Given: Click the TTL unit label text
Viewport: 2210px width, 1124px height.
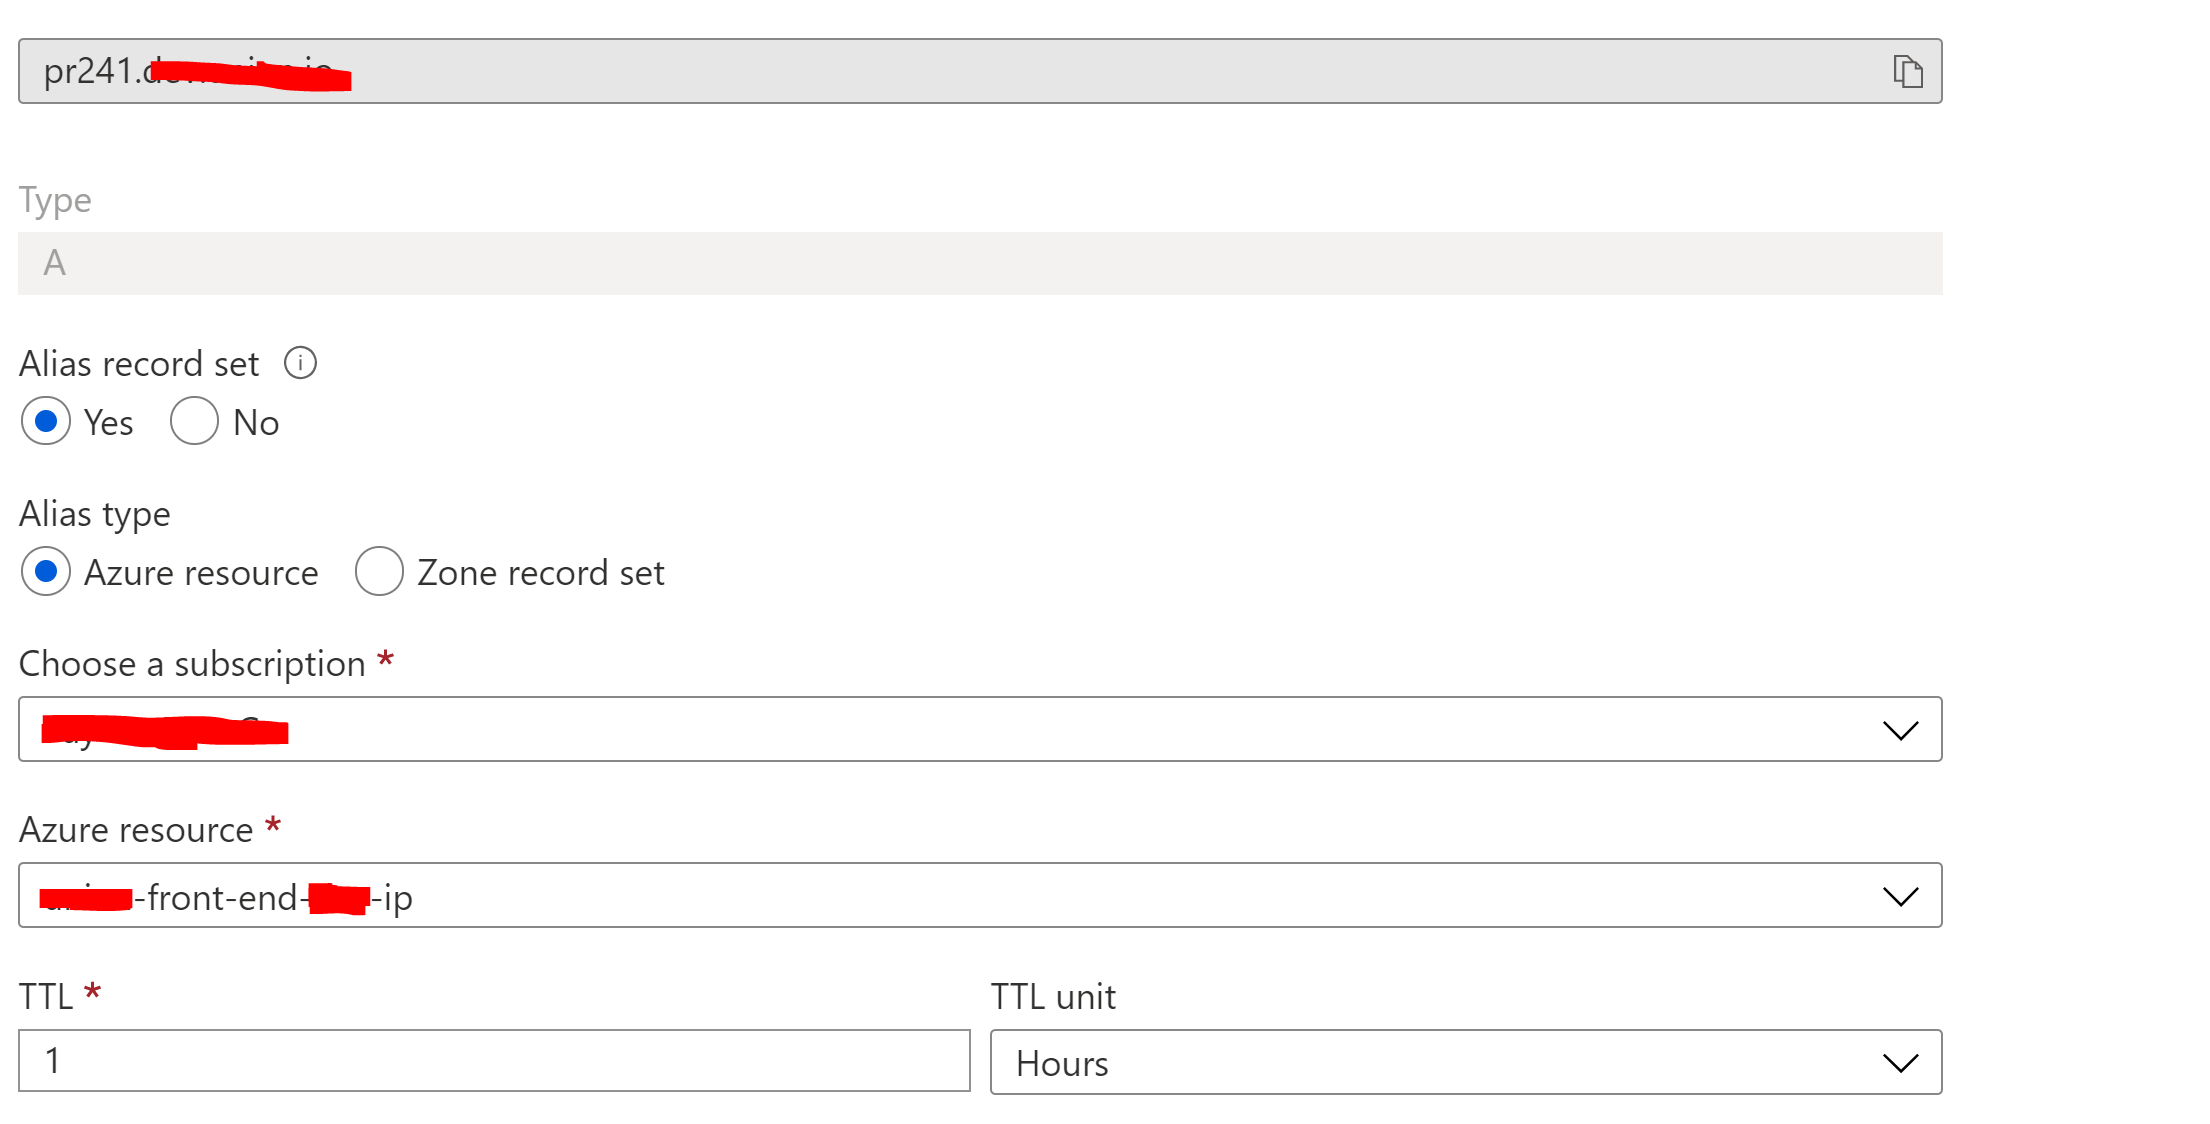Looking at the screenshot, I should [1051, 995].
